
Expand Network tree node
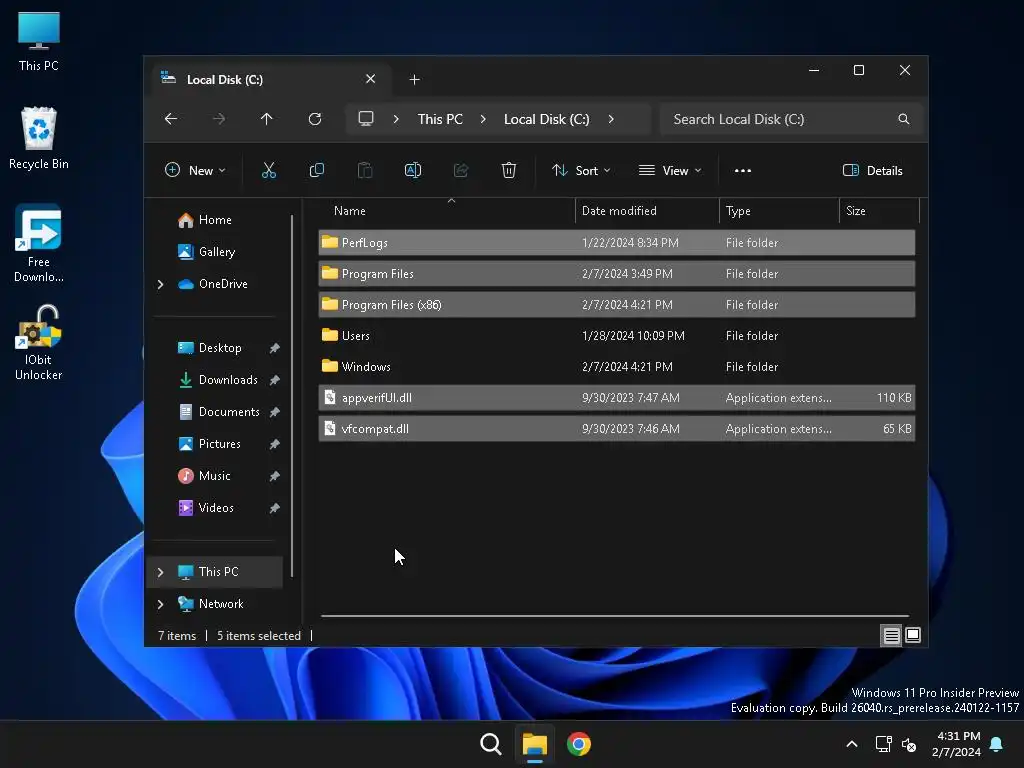pyautogui.click(x=161, y=604)
